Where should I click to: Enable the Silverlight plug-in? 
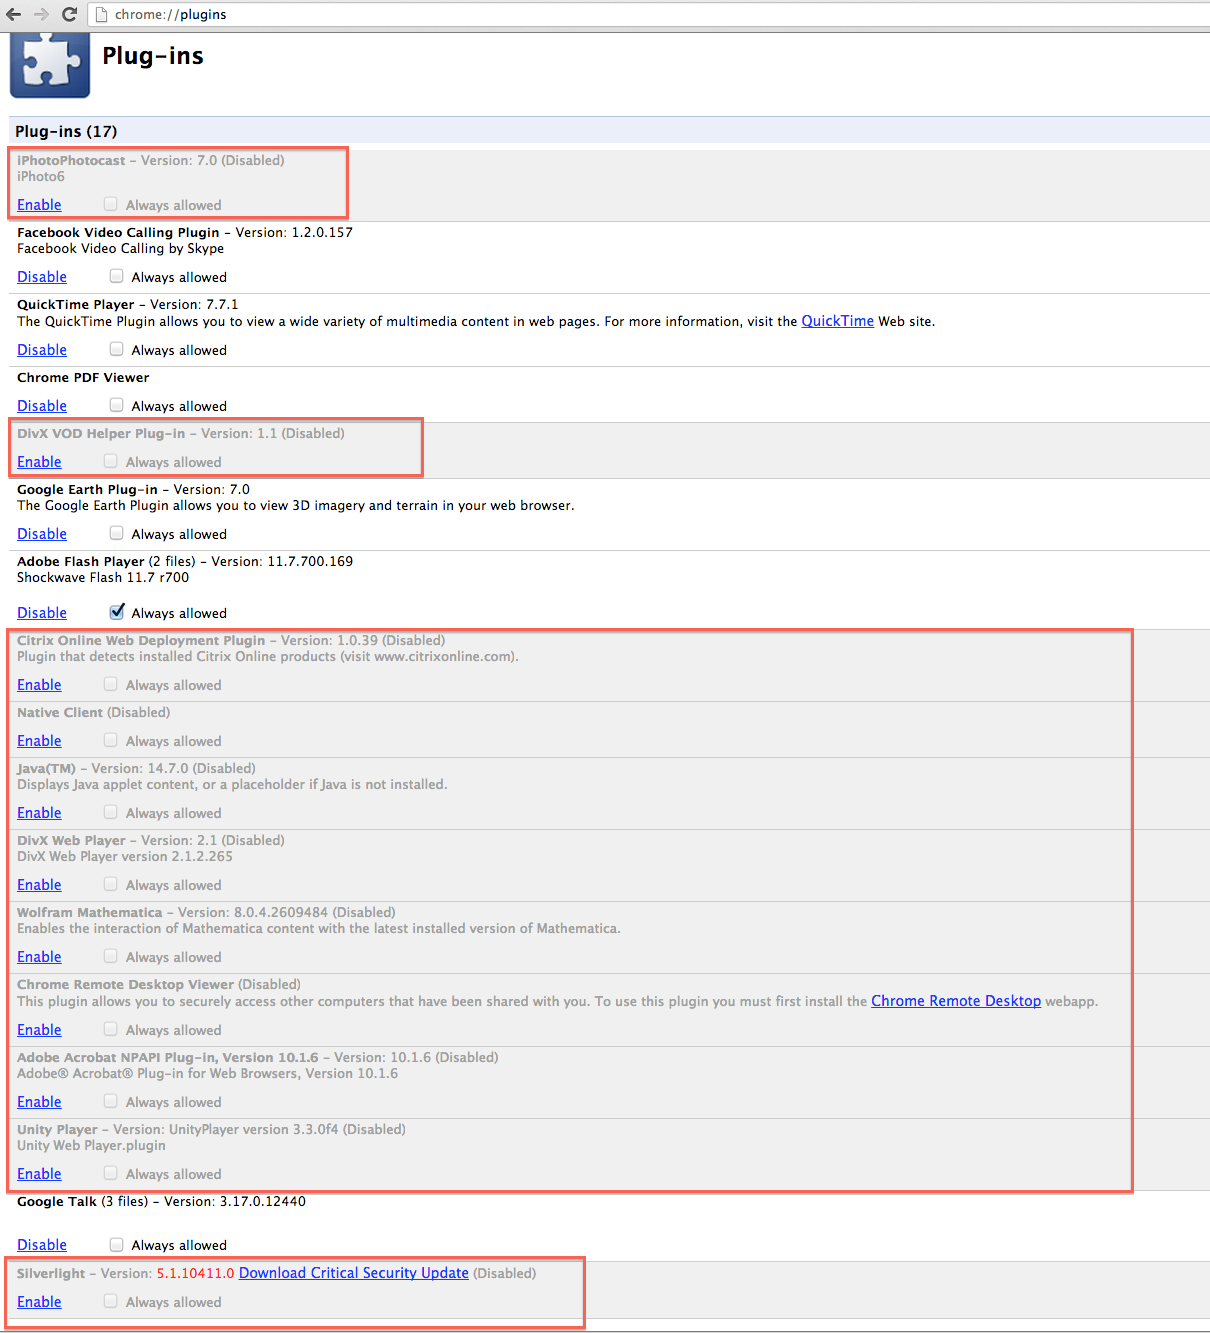39,1302
